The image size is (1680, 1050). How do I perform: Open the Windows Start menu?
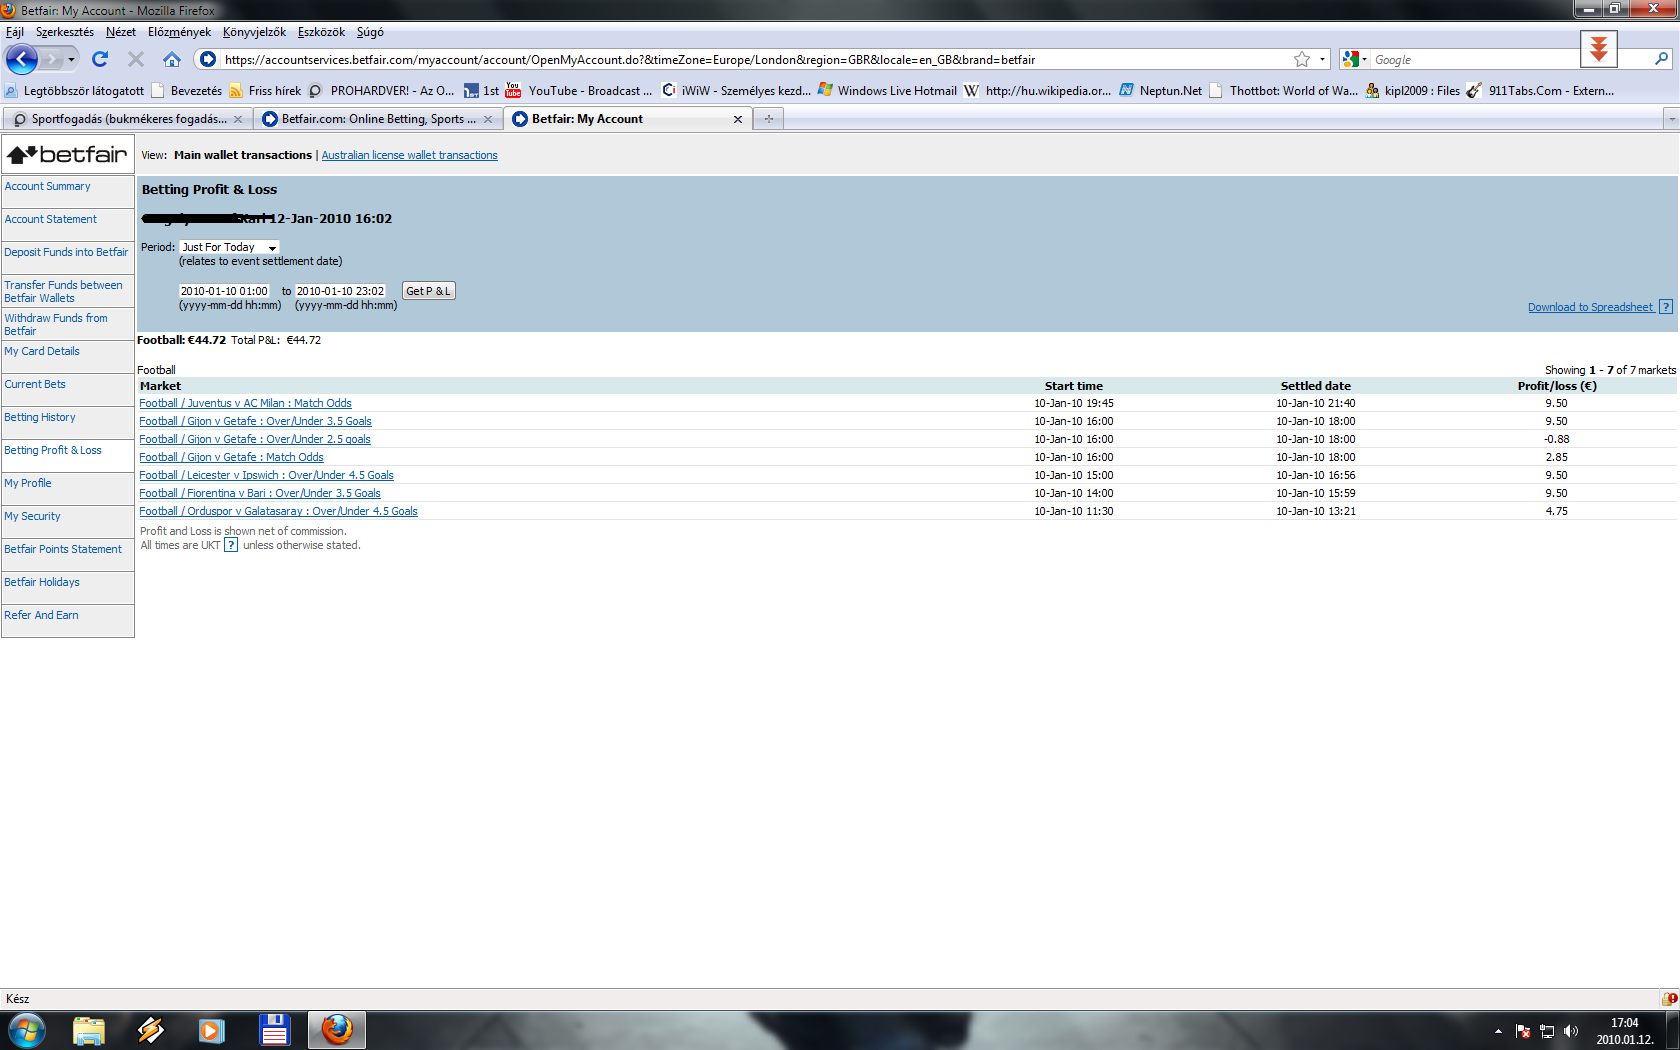tap(27, 1030)
